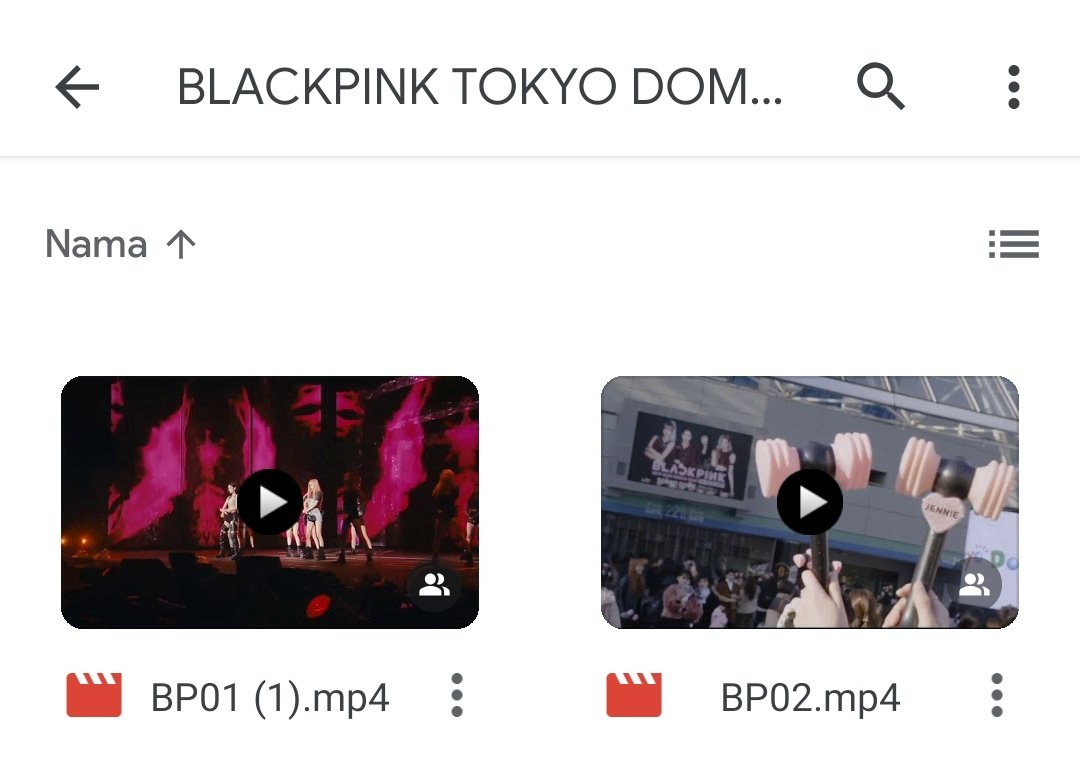Tap the BP01 (1).mp4 file name
The image size is (1080, 780).
(x=270, y=697)
